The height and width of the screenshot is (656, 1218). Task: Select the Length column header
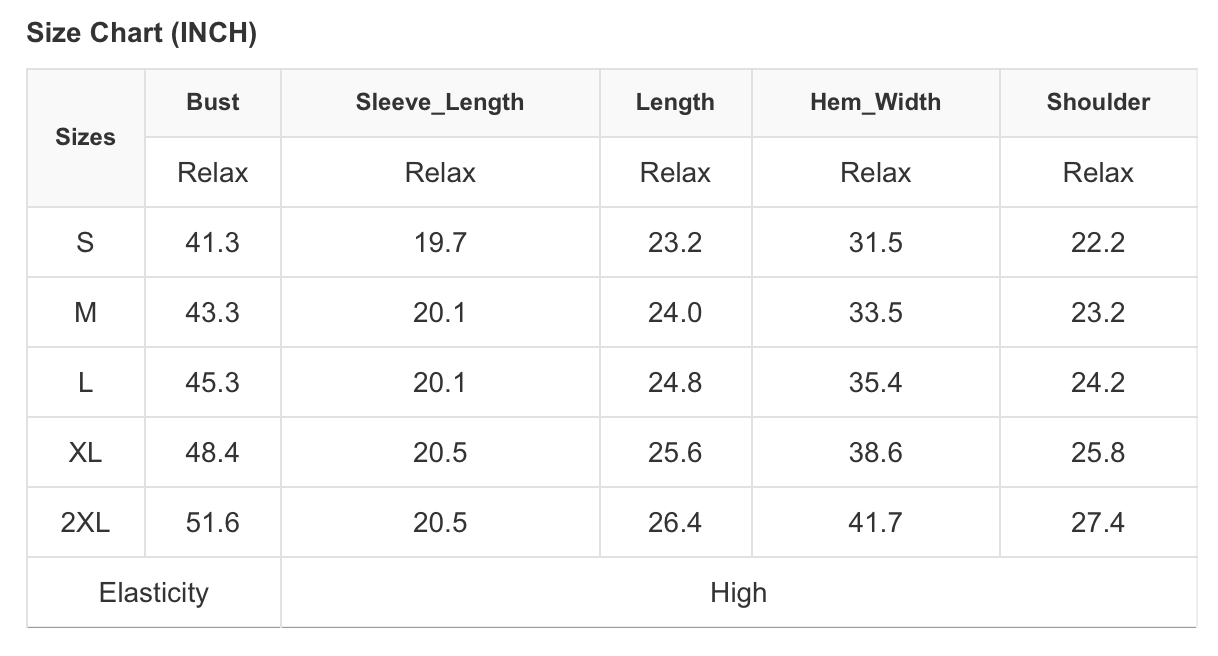[675, 102]
